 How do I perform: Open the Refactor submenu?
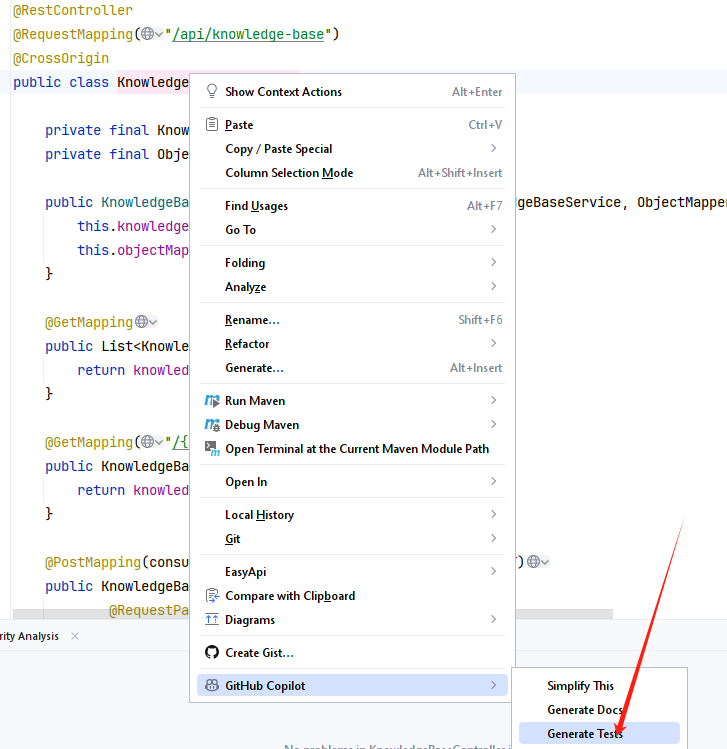coord(352,343)
